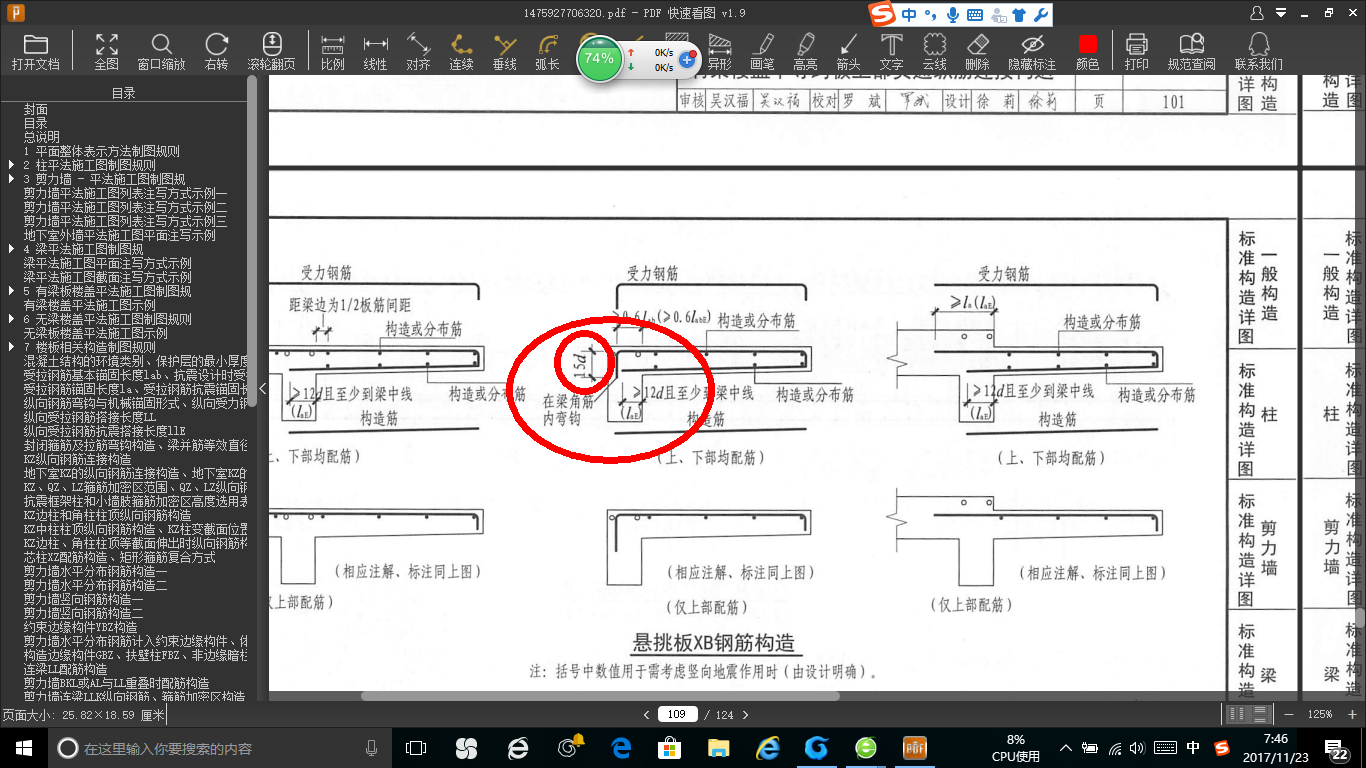
Task: Open the 总说明 bookmark
Action: pos(42,137)
